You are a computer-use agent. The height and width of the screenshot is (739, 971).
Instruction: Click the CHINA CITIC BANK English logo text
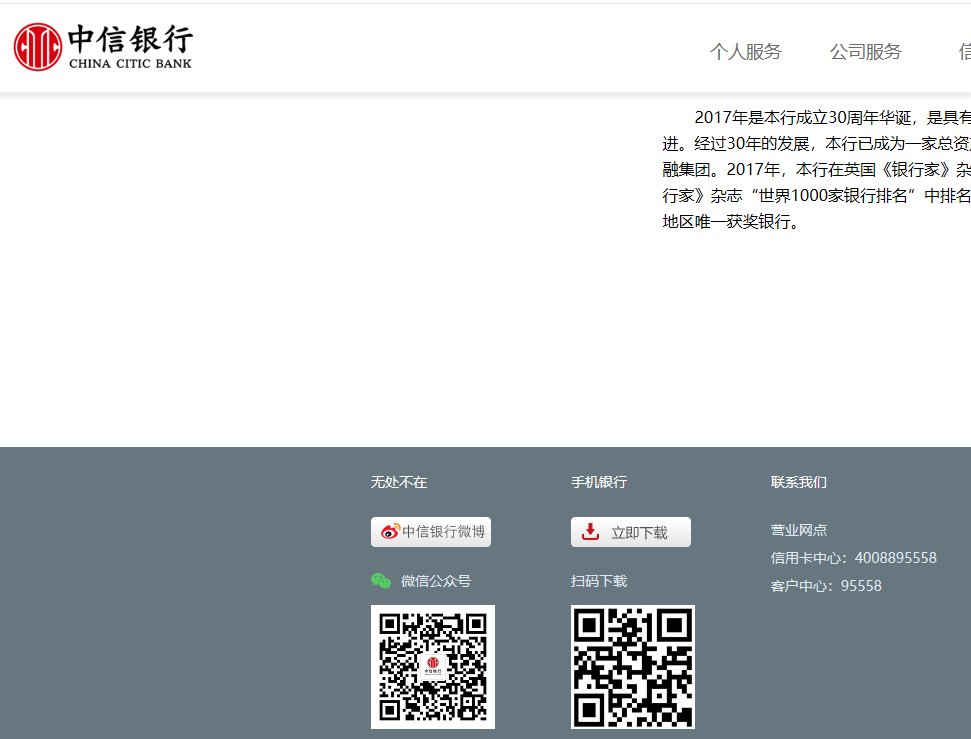(x=131, y=62)
